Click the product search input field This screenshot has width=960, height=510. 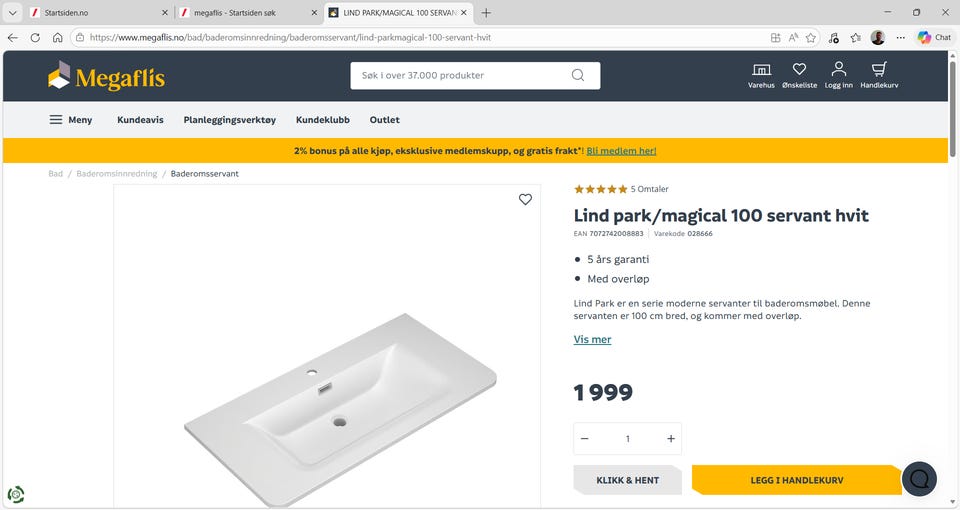460,75
